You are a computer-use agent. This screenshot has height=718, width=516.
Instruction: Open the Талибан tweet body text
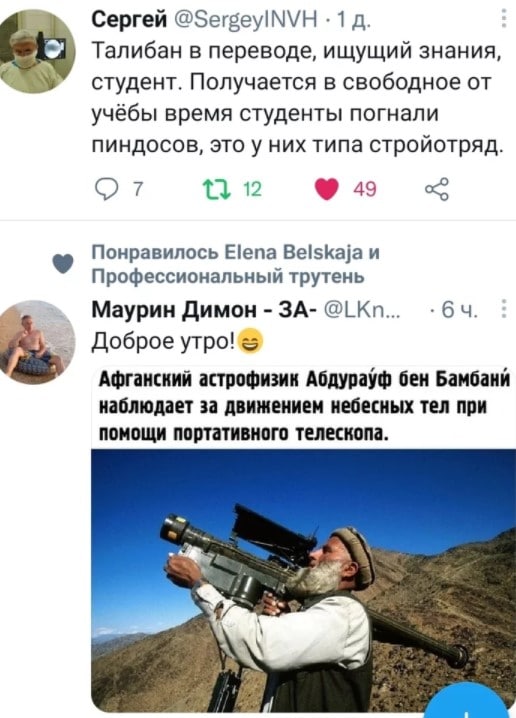click(298, 98)
